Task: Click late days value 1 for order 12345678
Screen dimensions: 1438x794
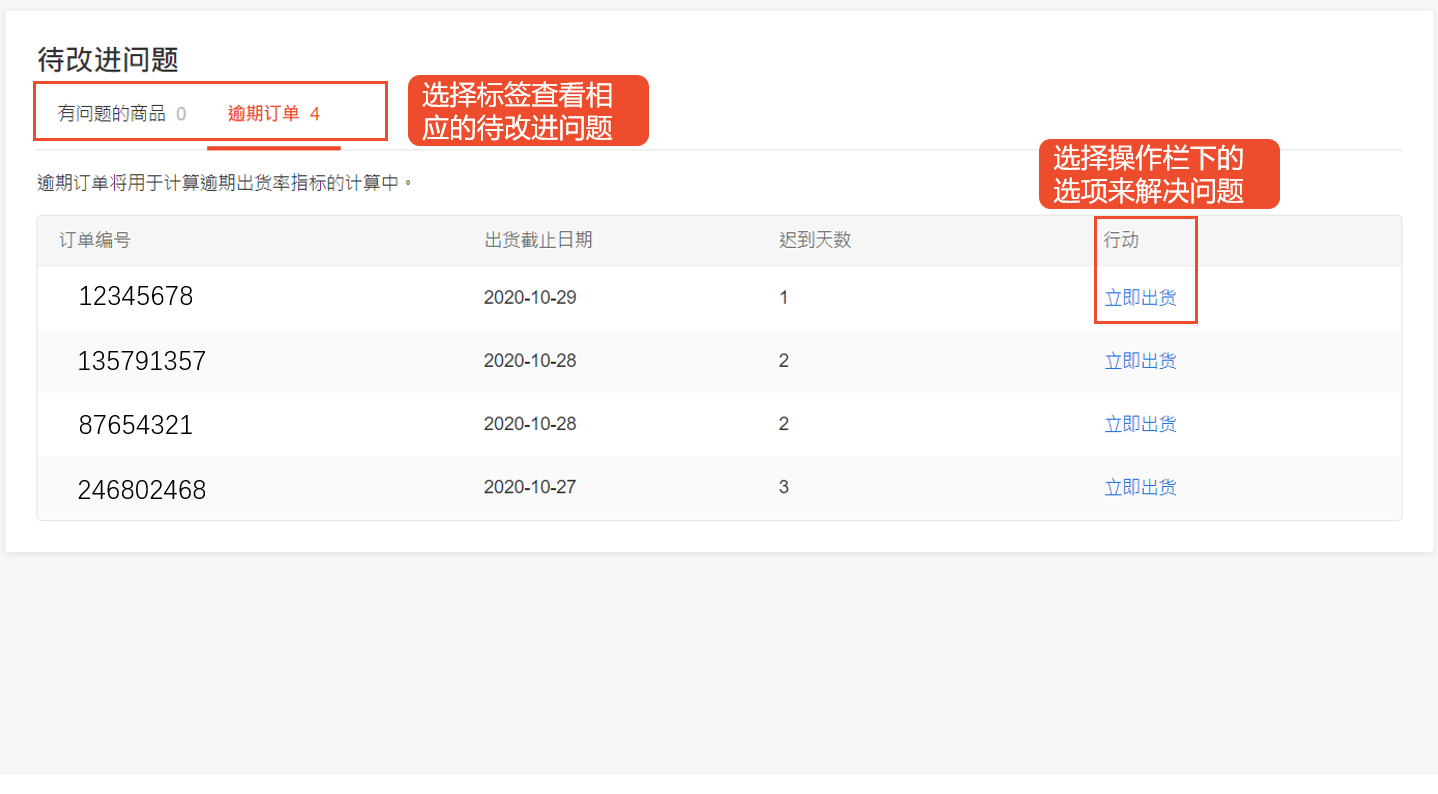Action: [x=784, y=298]
